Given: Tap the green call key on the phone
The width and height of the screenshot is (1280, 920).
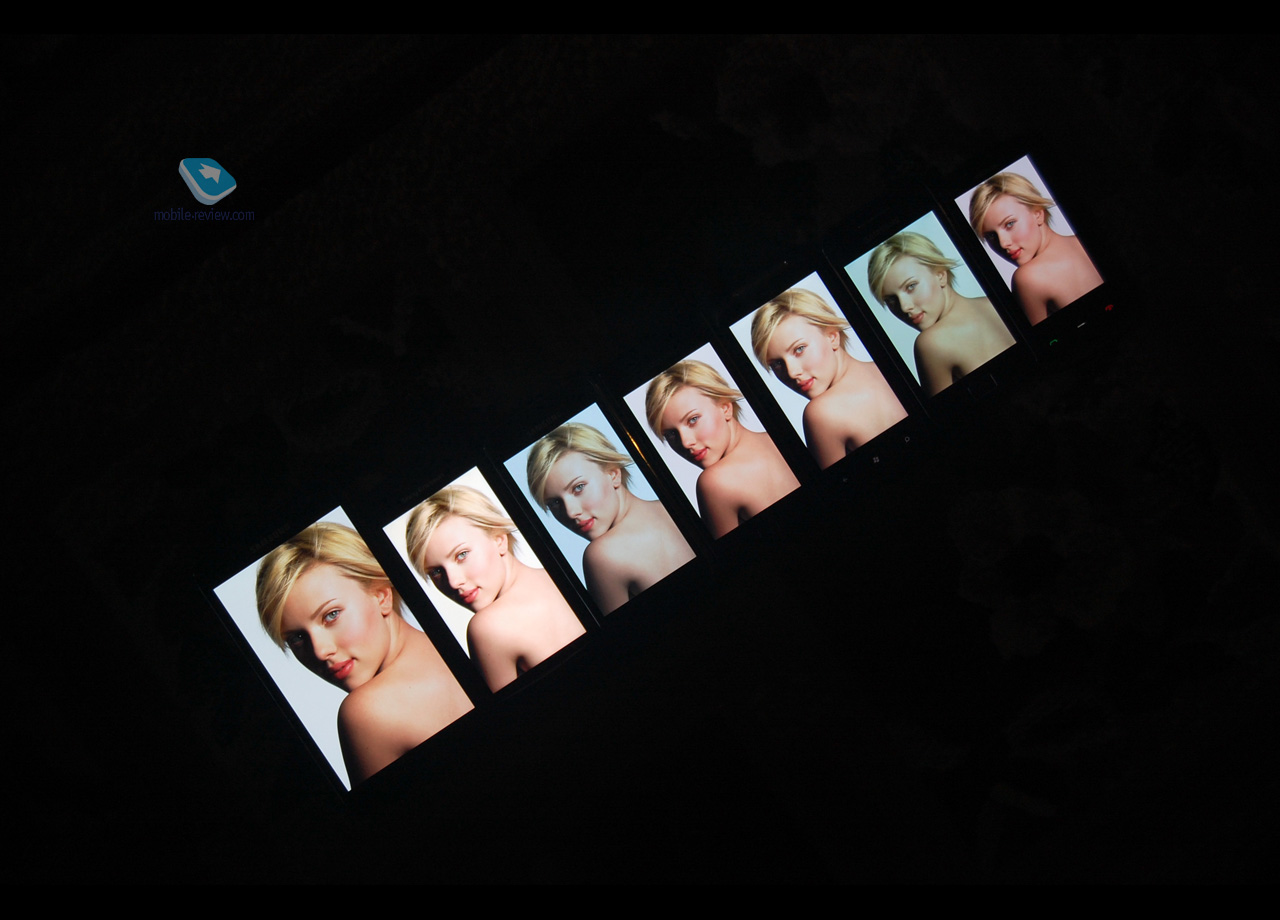Looking at the screenshot, I should point(1053,342).
